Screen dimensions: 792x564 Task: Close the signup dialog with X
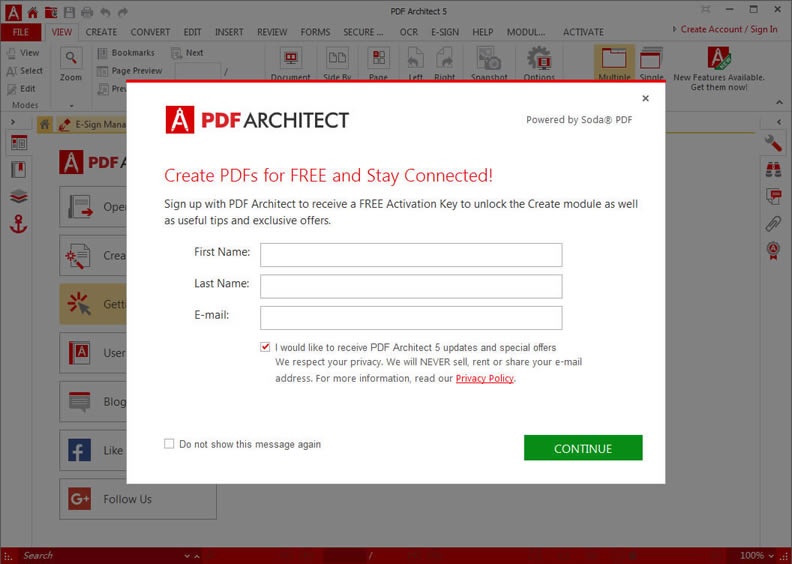tap(645, 98)
